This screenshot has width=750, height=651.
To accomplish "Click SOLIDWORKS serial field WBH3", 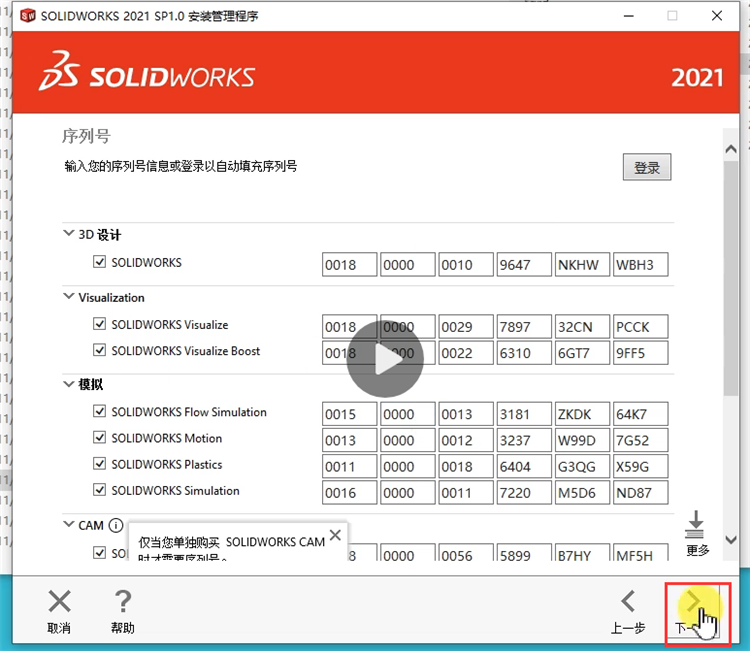I will (640, 265).
